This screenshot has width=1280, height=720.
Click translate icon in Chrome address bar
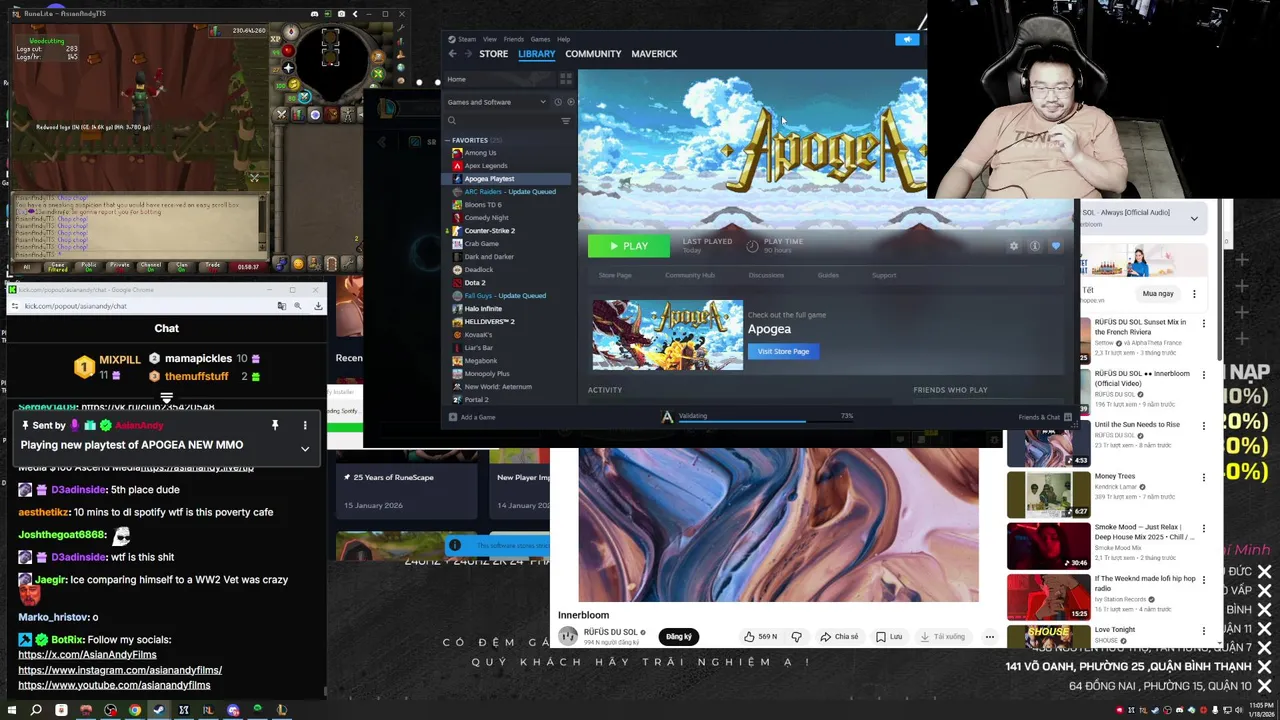[281, 305]
